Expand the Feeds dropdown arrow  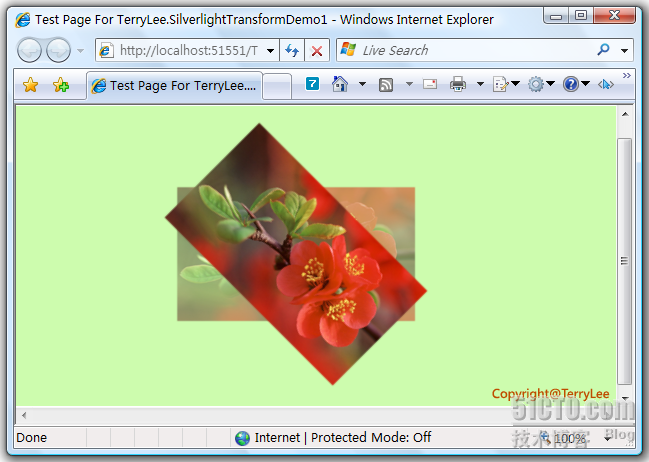[409, 84]
